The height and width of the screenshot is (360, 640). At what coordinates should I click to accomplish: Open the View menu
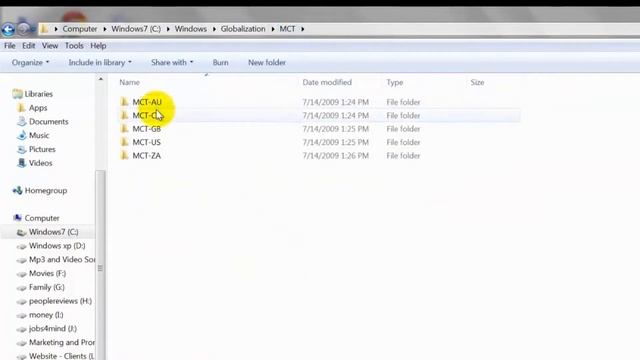click(x=50, y=46)
